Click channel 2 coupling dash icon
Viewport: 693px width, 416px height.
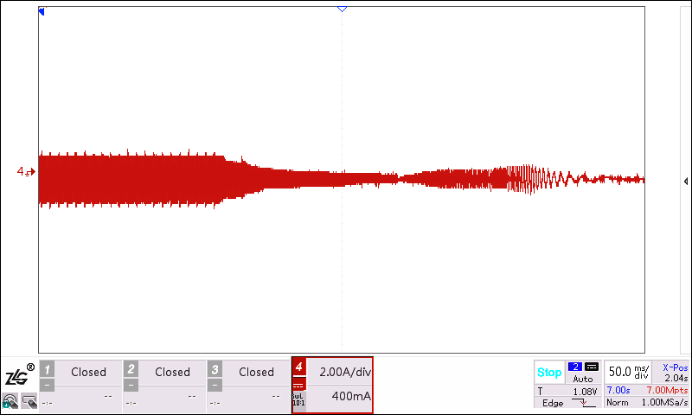(131, 385)
